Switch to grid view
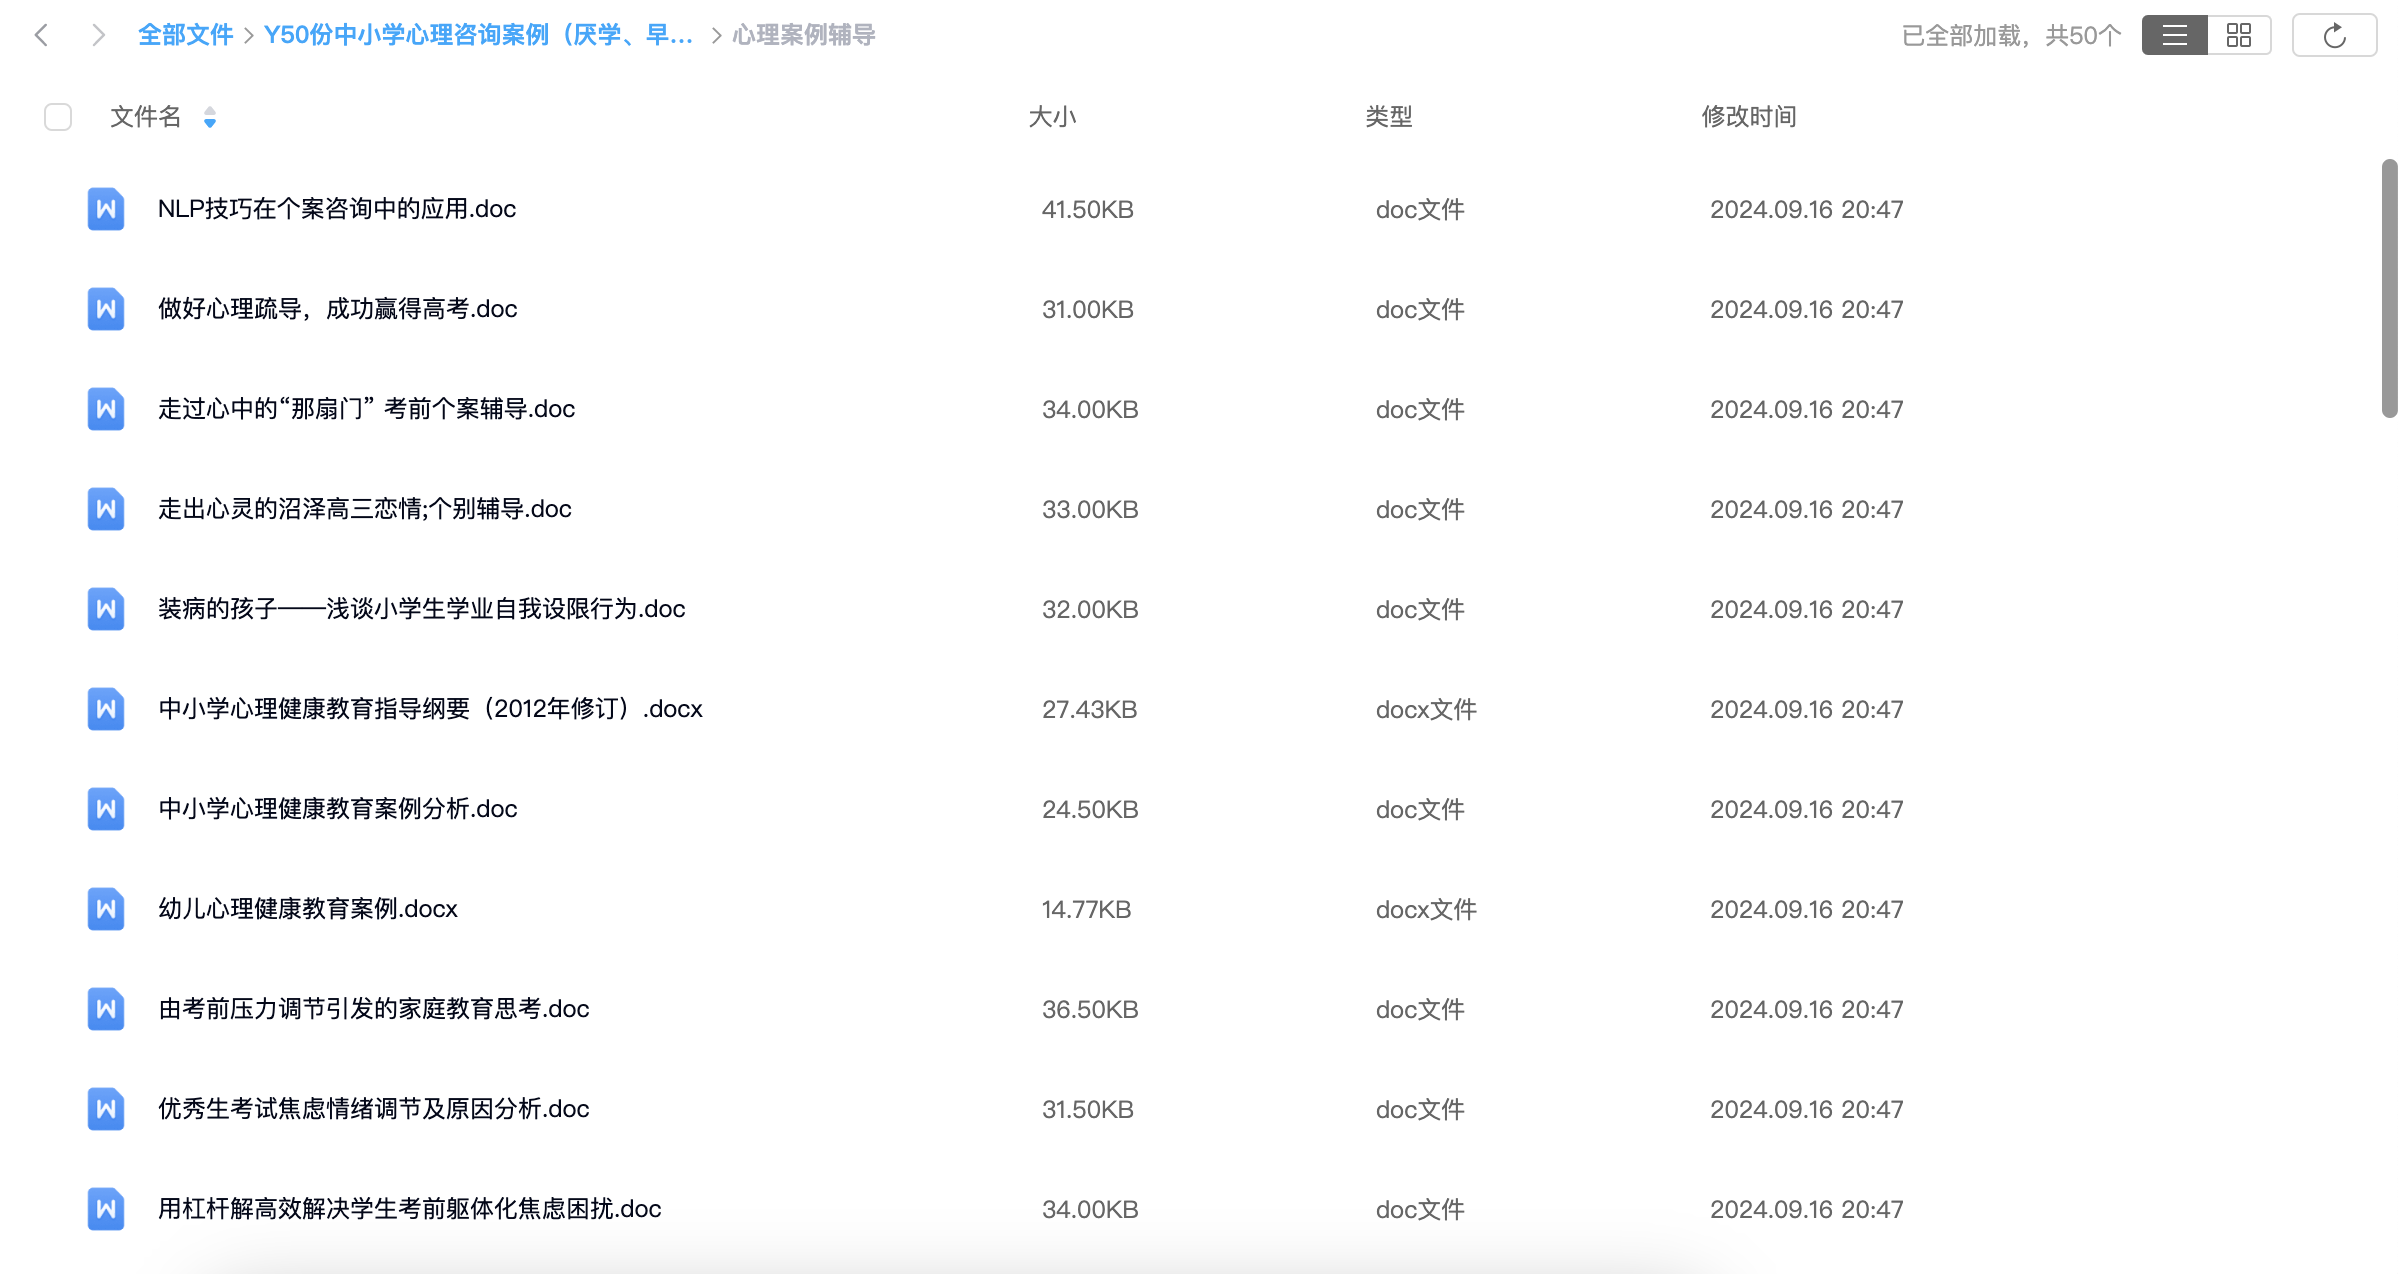 pos(2239,35)
